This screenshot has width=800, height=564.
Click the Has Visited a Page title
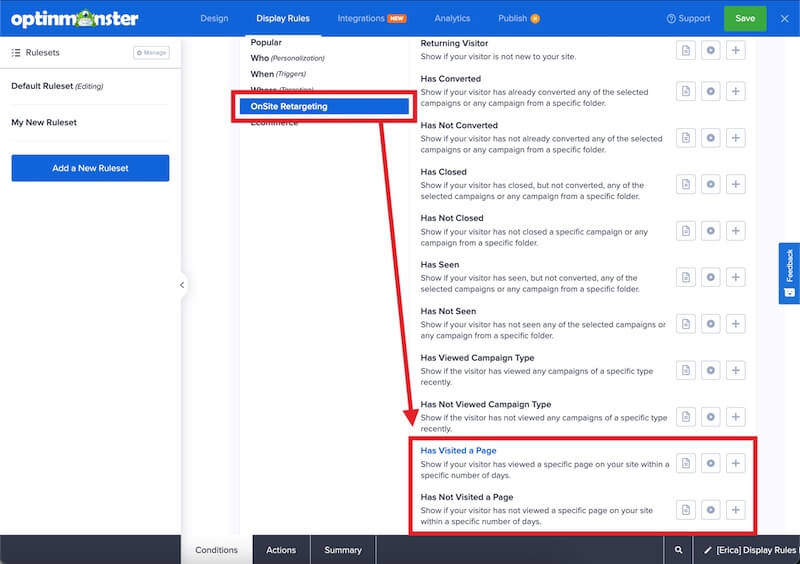458,451
